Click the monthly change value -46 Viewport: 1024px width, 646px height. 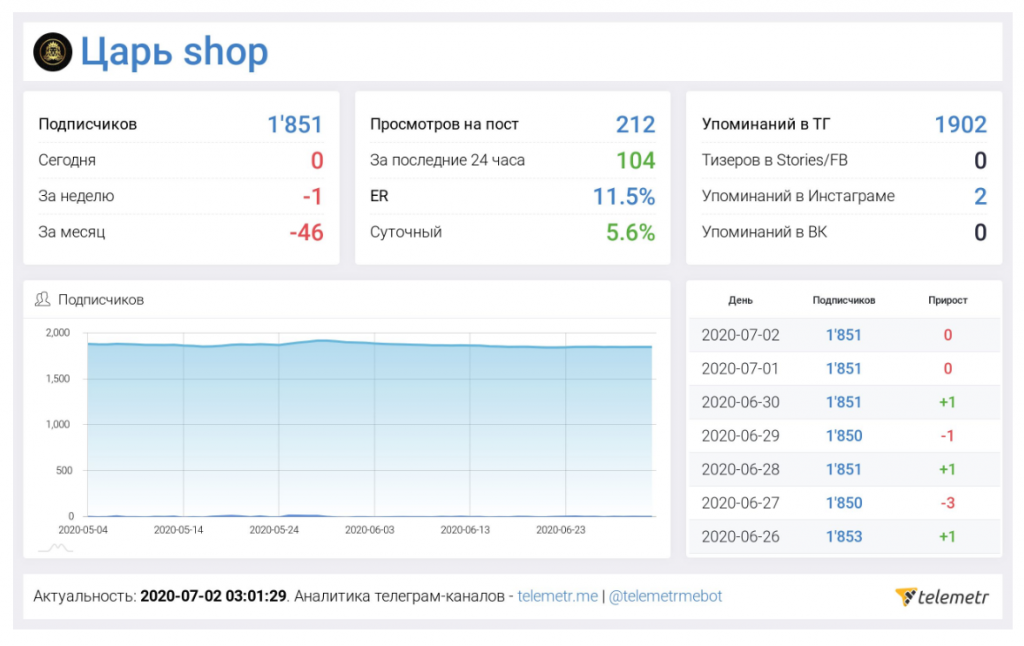(306, 233)
